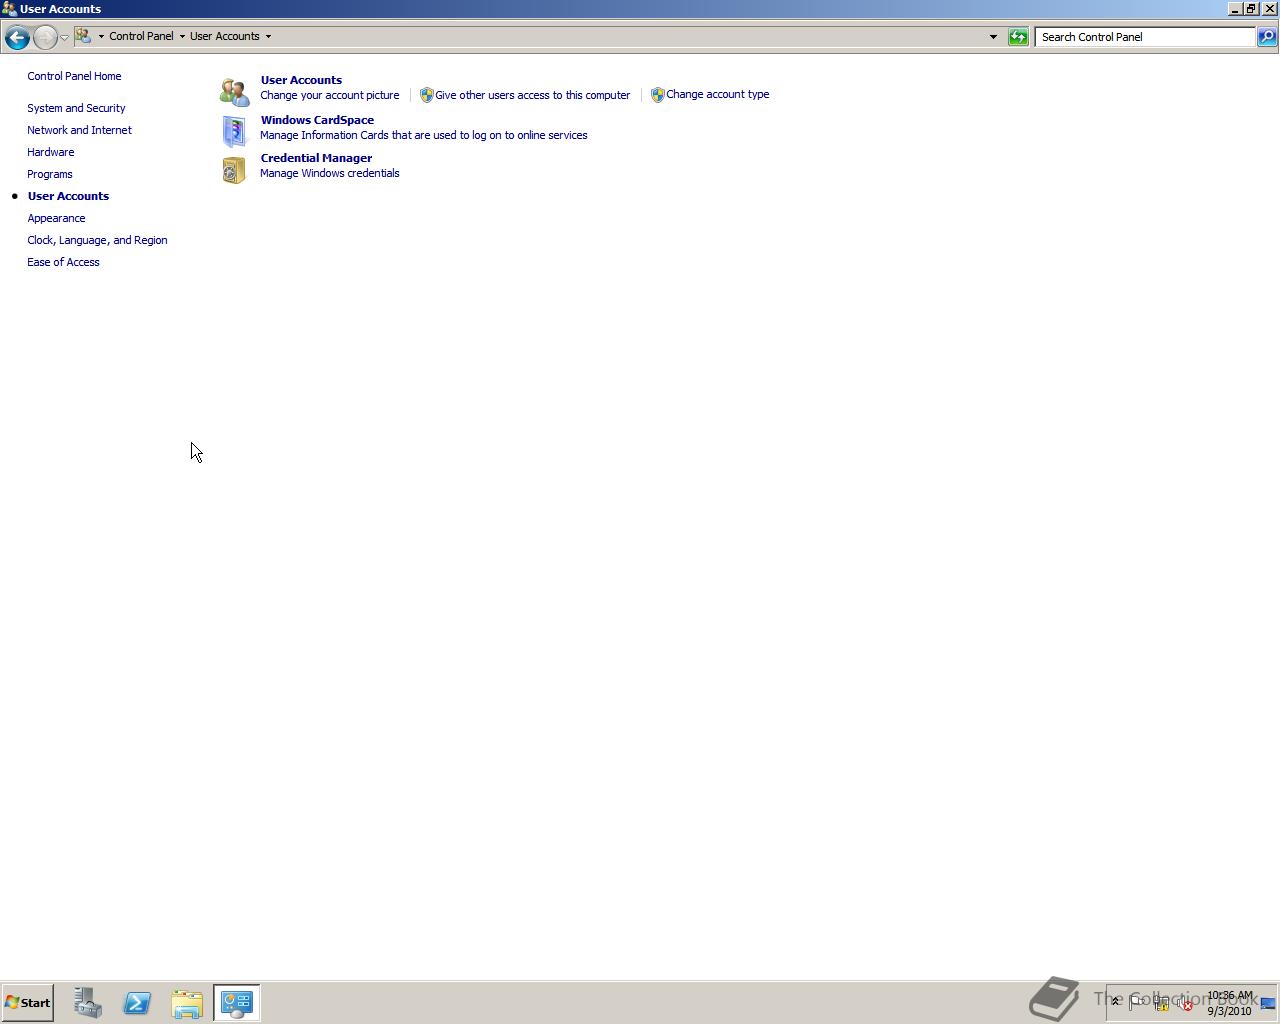Launch PowerShell from the taskbar
The image size is (1280, 1024).
coord(137,1003)
